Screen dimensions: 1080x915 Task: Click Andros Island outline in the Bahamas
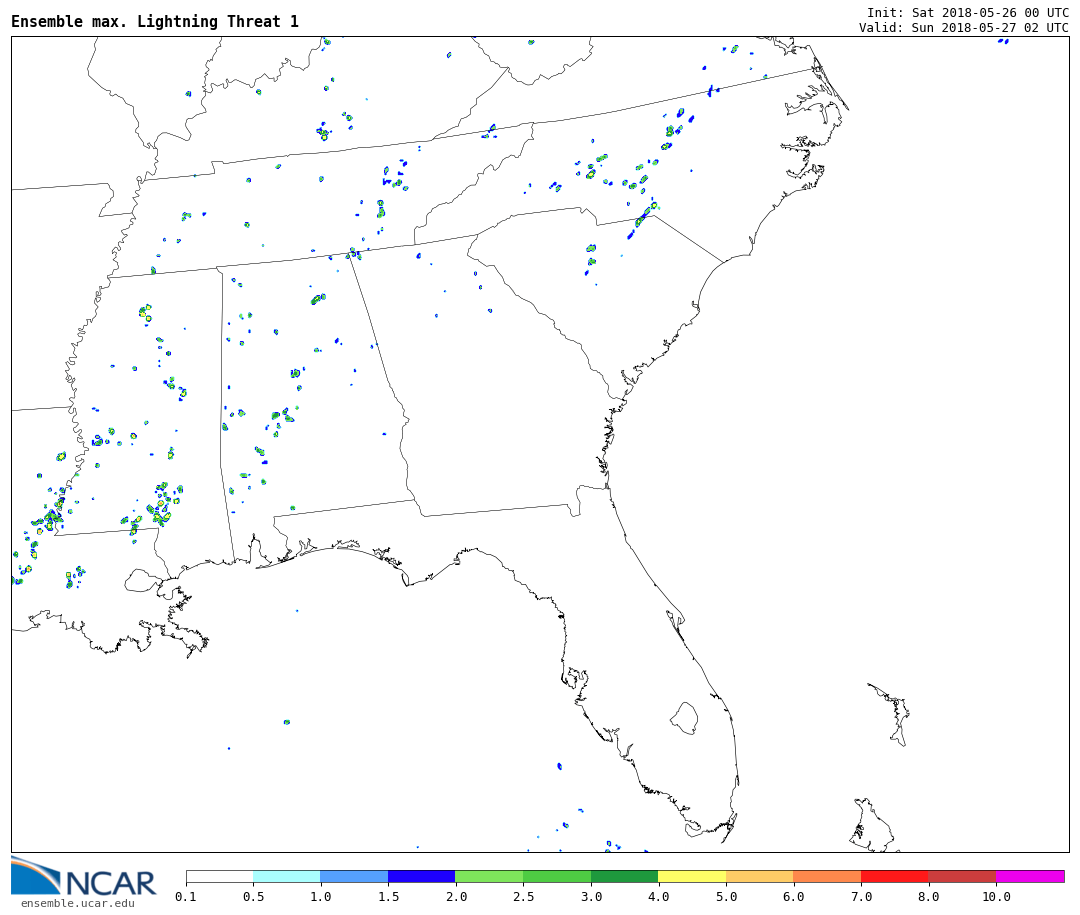(873, 825)
